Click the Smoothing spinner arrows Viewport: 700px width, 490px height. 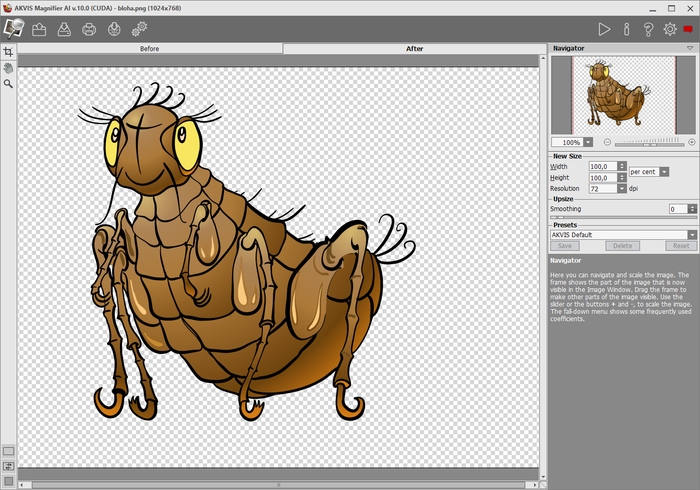(x=692, y=209)
